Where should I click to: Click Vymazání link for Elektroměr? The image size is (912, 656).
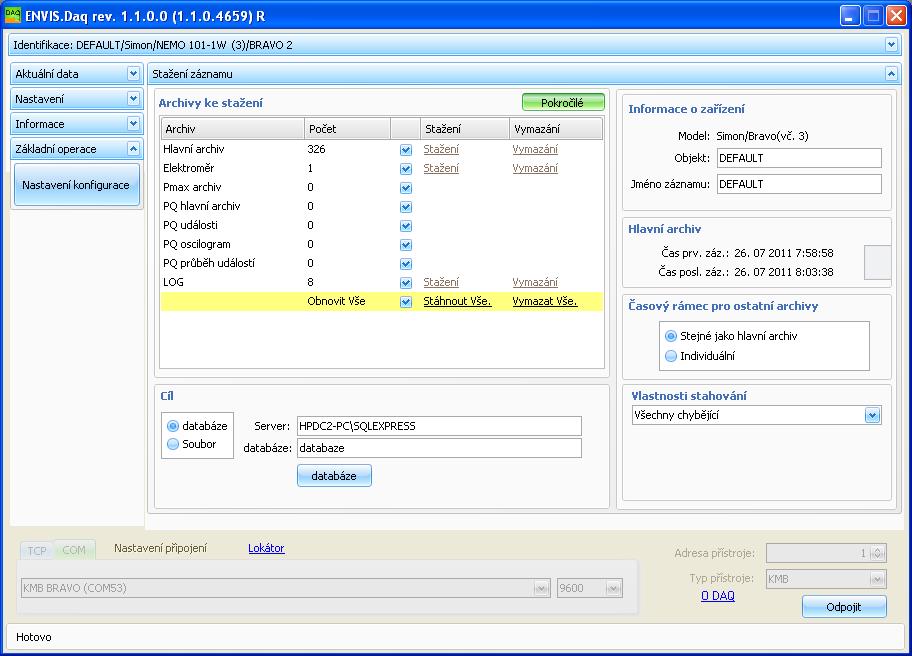click(x=535, y=169)
